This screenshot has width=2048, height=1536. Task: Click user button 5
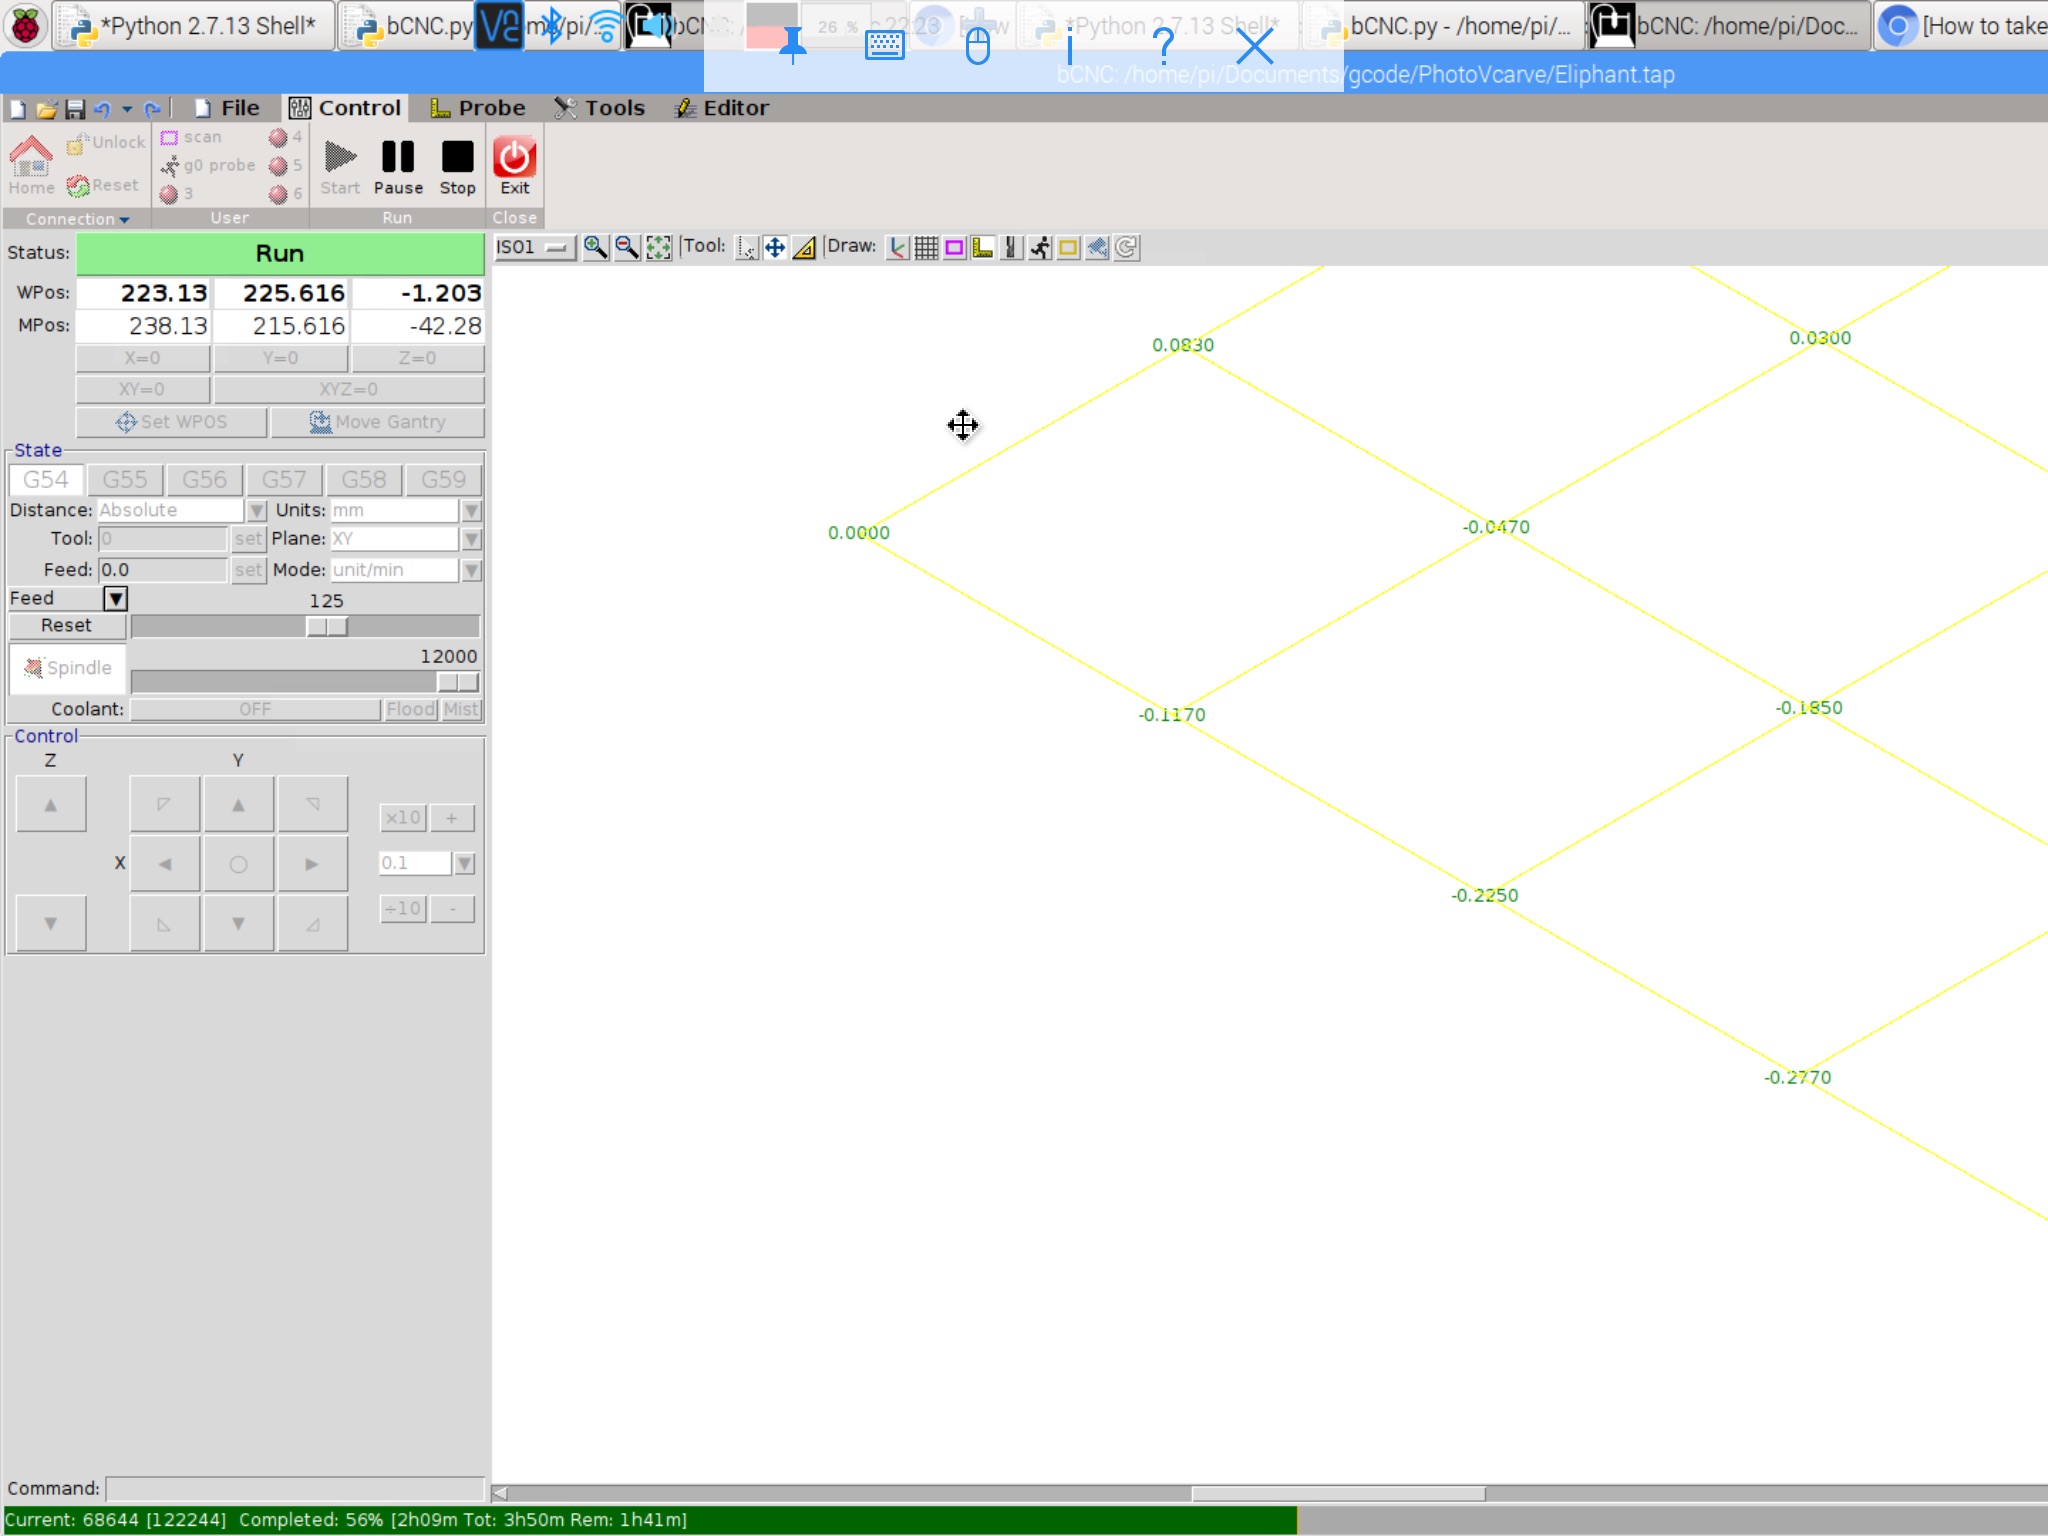coord(285,165)
